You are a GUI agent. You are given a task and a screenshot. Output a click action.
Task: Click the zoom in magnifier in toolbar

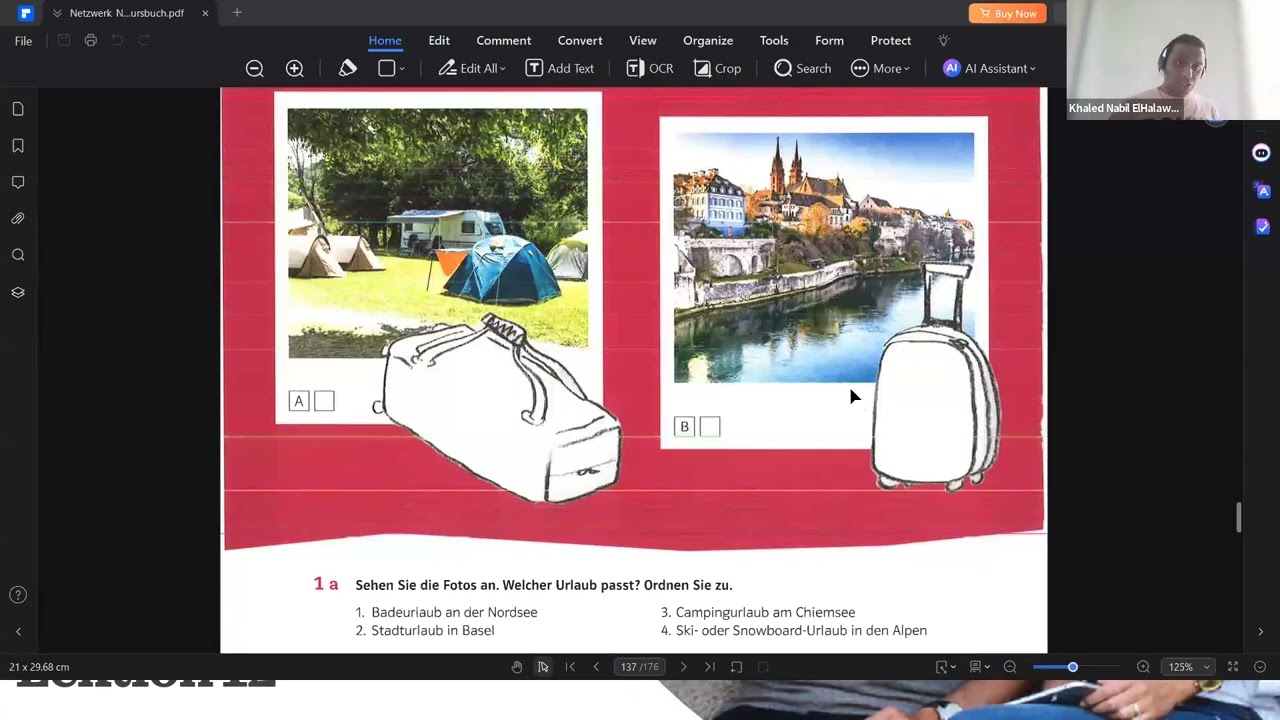tap(295, 68)
